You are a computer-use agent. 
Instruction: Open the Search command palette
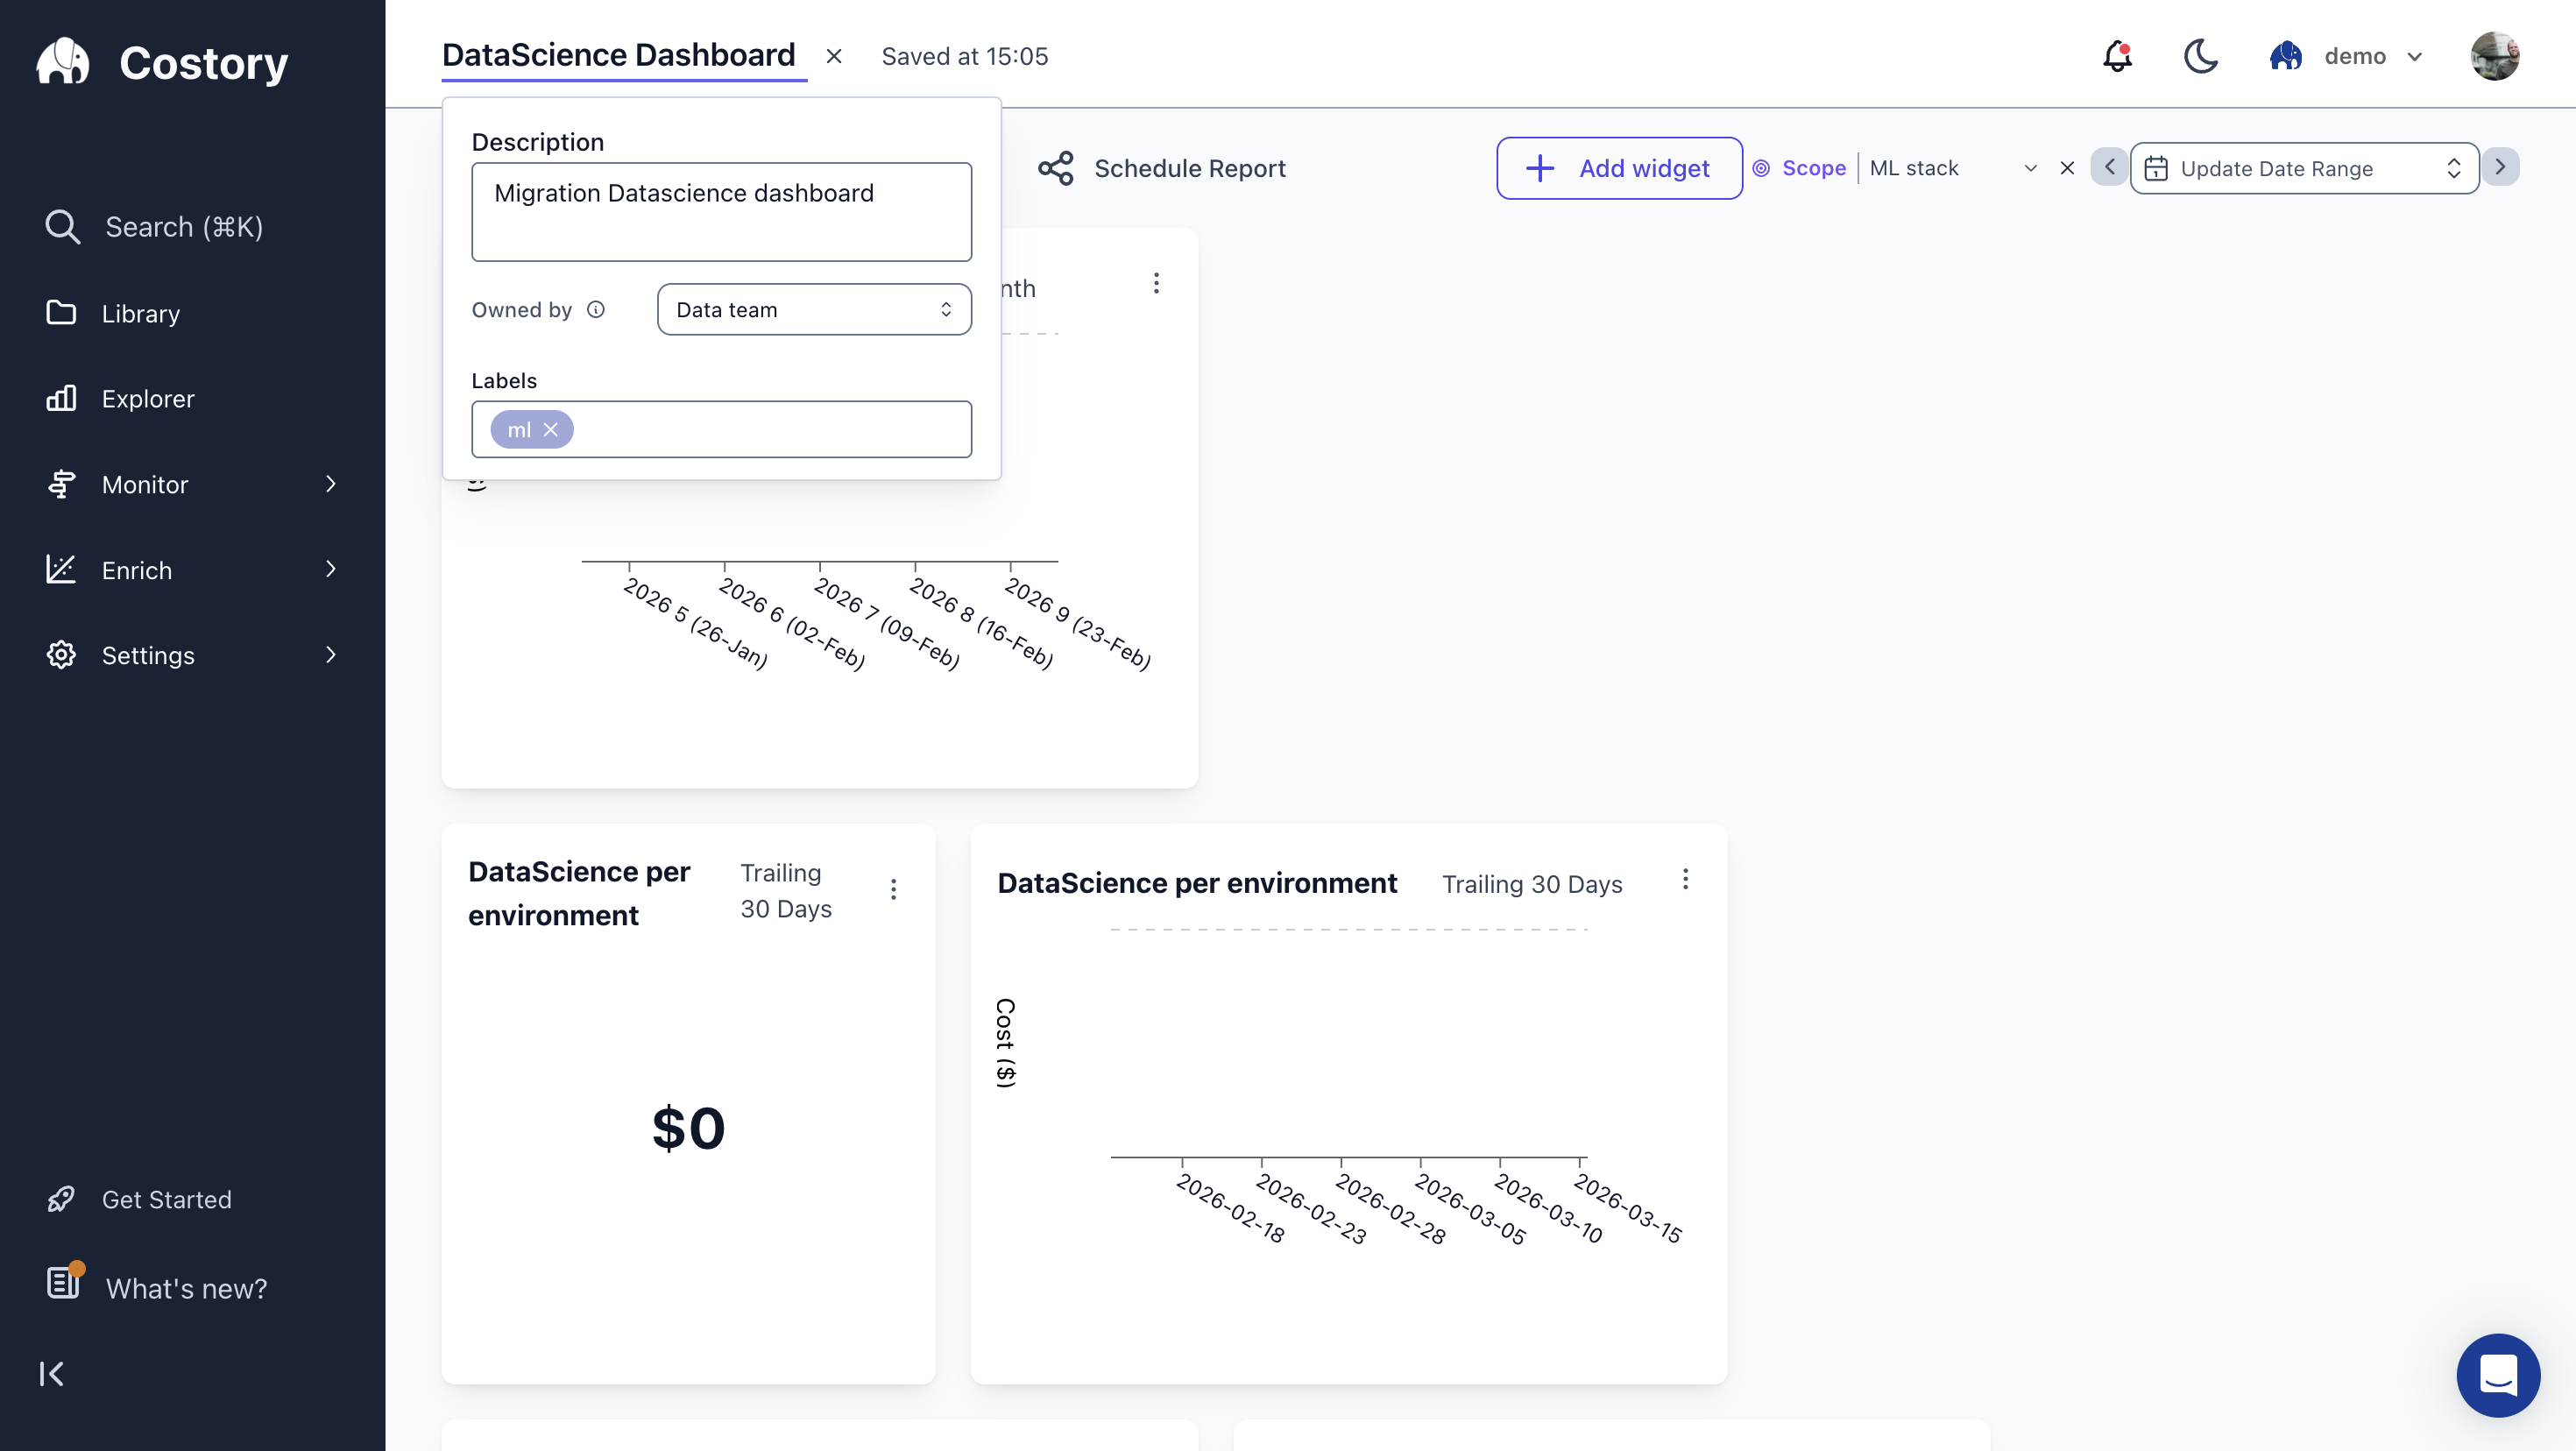(182, 227)
